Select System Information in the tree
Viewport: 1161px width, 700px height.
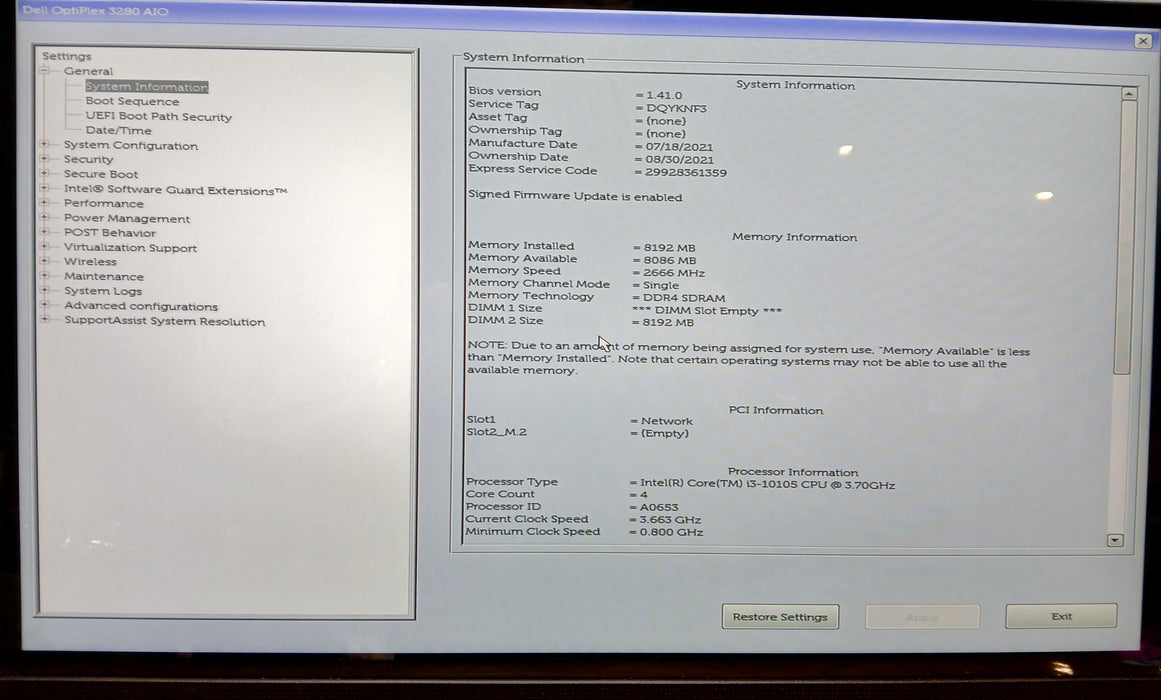coord(147,87)
